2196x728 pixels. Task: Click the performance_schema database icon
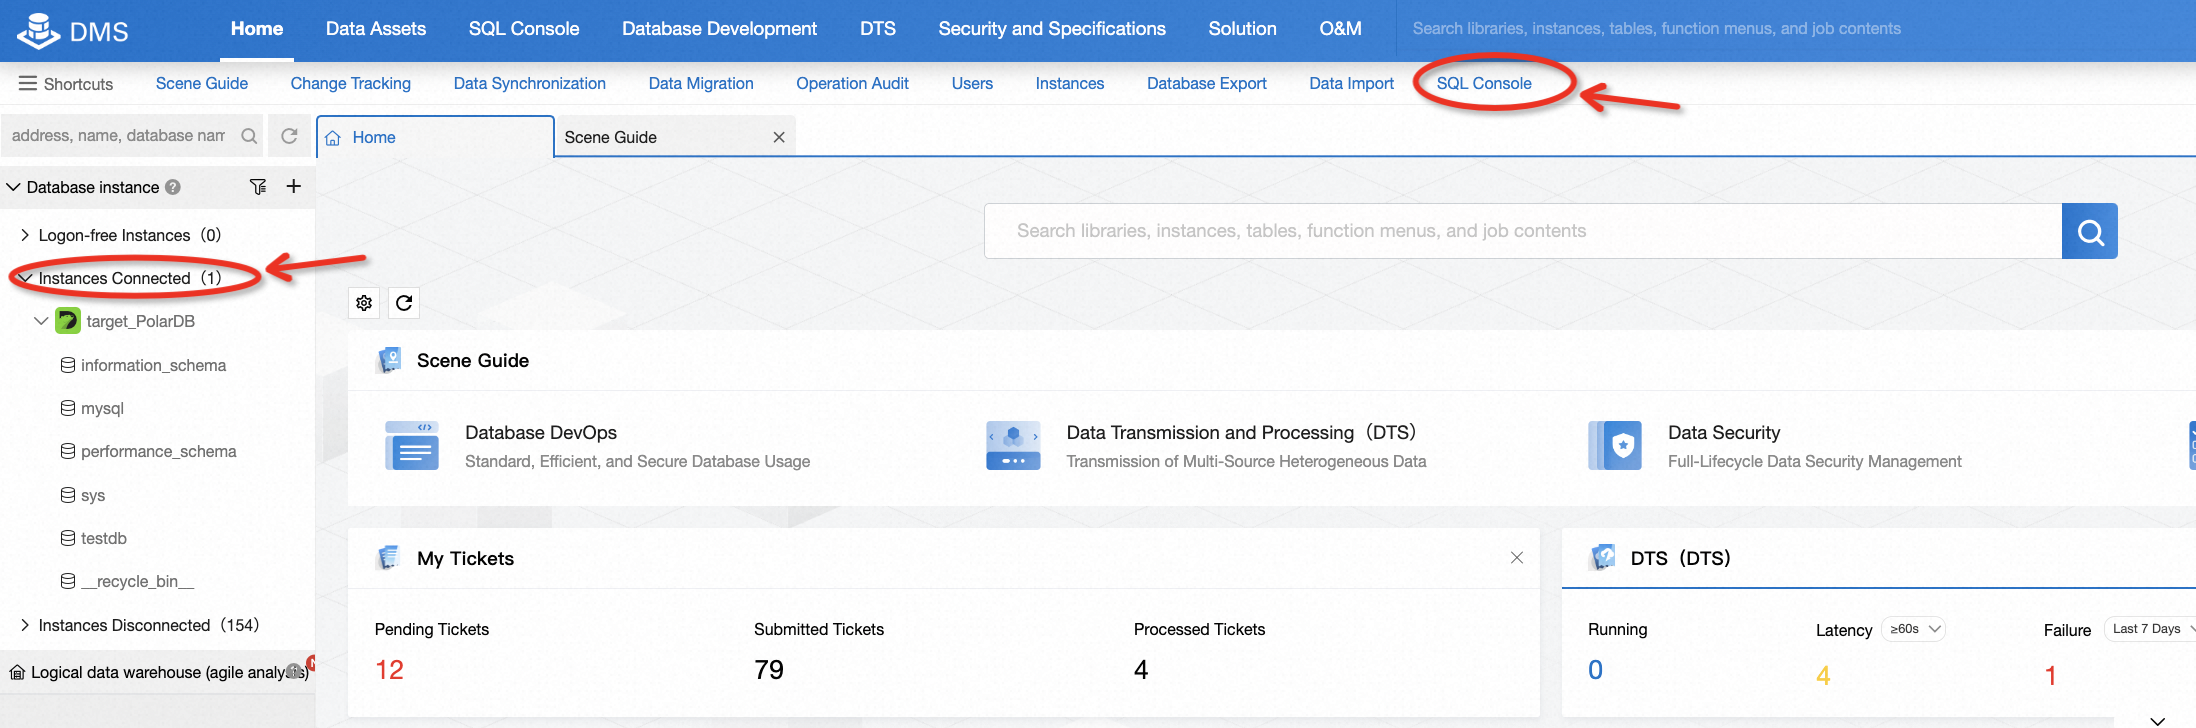(68, 451)
